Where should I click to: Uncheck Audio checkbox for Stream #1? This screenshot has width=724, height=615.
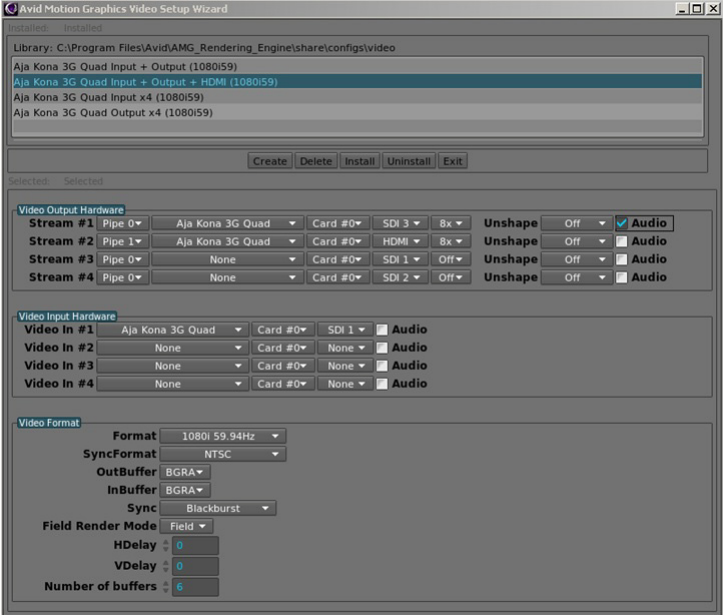point(622,224)
